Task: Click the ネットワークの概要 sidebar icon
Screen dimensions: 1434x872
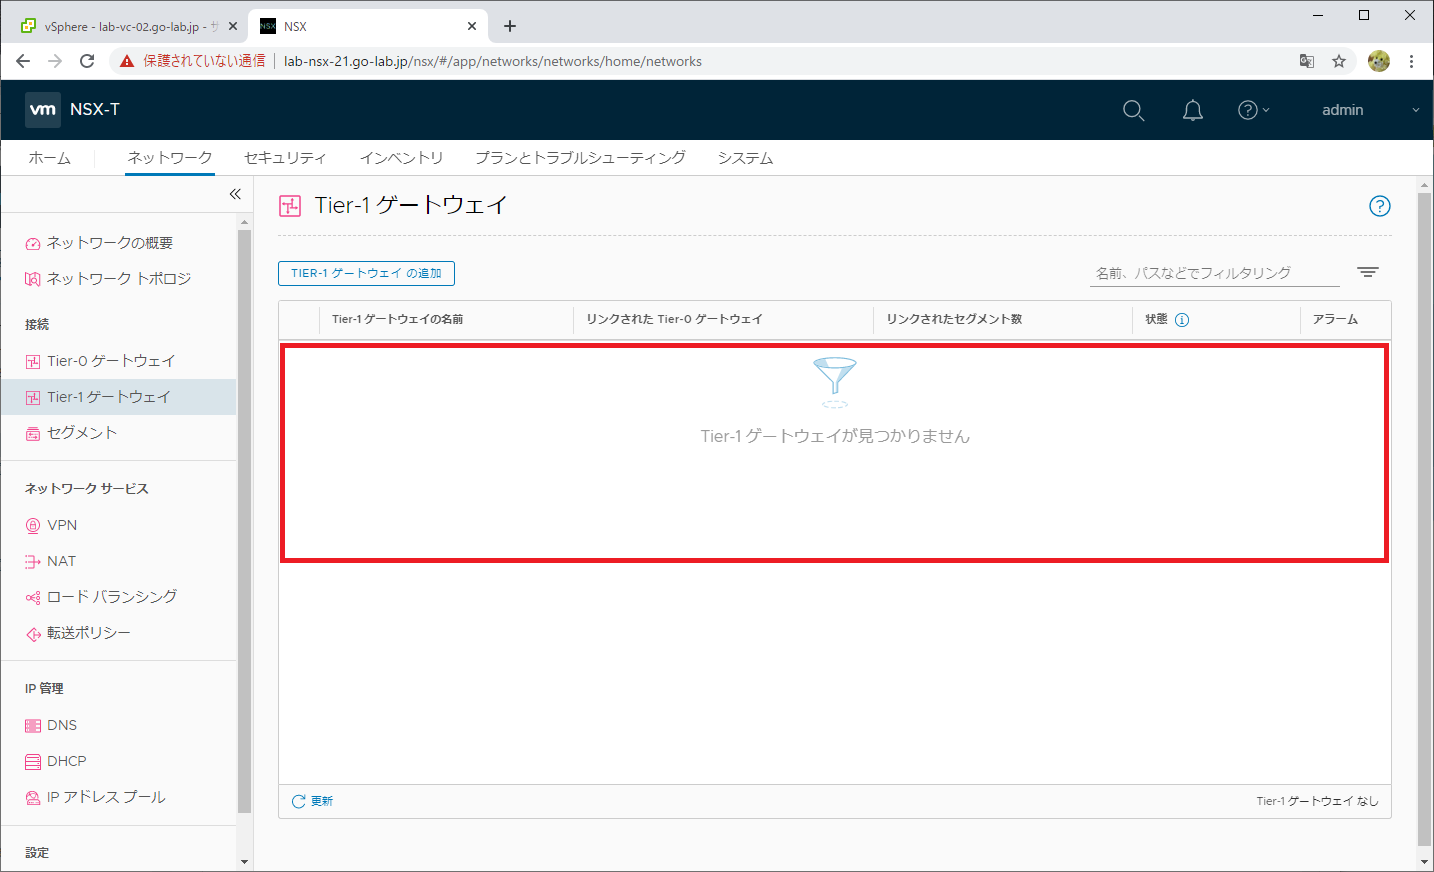Action: coord(33,244)
